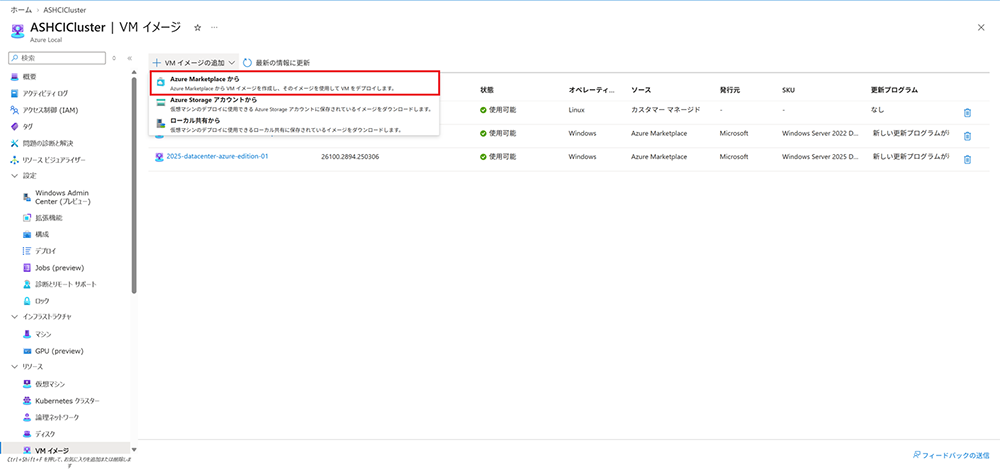The image size is (1000, 471).
Task: Open the more options ellipsis by title
Action: click(x=214, y=28)
